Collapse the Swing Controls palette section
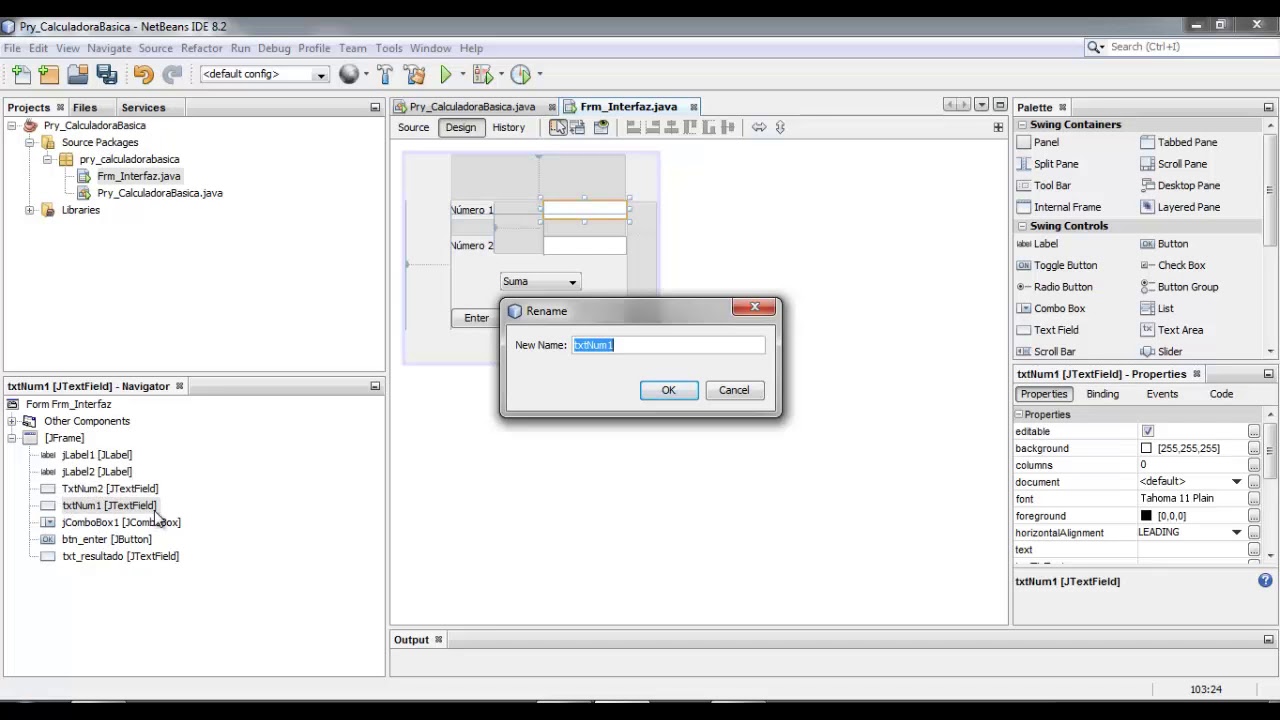The image size is (1280, 720). click(x=1022, y=226)
